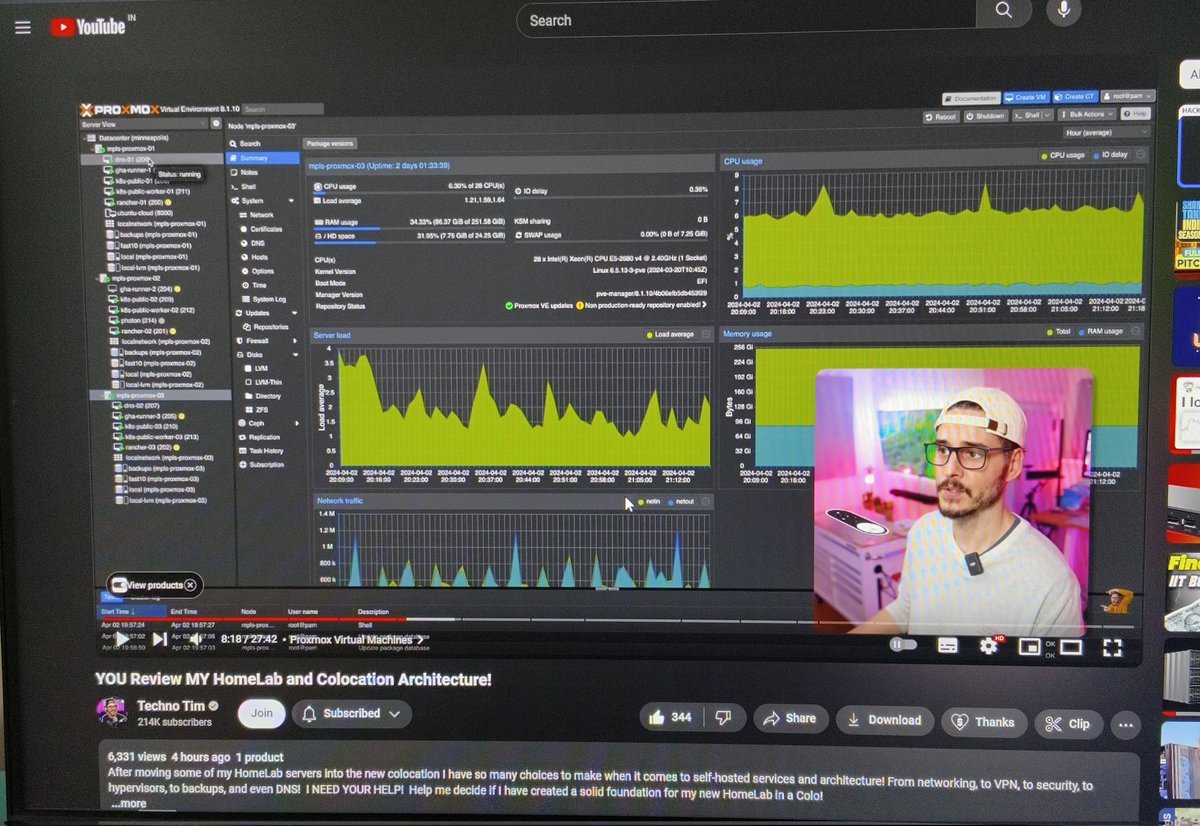Dislike the video with thumbs down
This screenshot has width=1200, height=826.
[x=723, y=717]
